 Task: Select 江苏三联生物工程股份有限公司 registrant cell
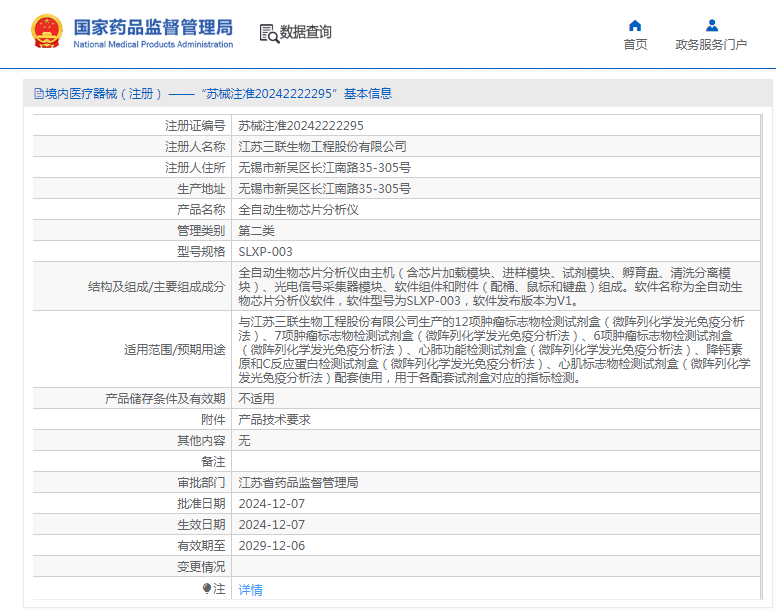click(x=322, y=146)
